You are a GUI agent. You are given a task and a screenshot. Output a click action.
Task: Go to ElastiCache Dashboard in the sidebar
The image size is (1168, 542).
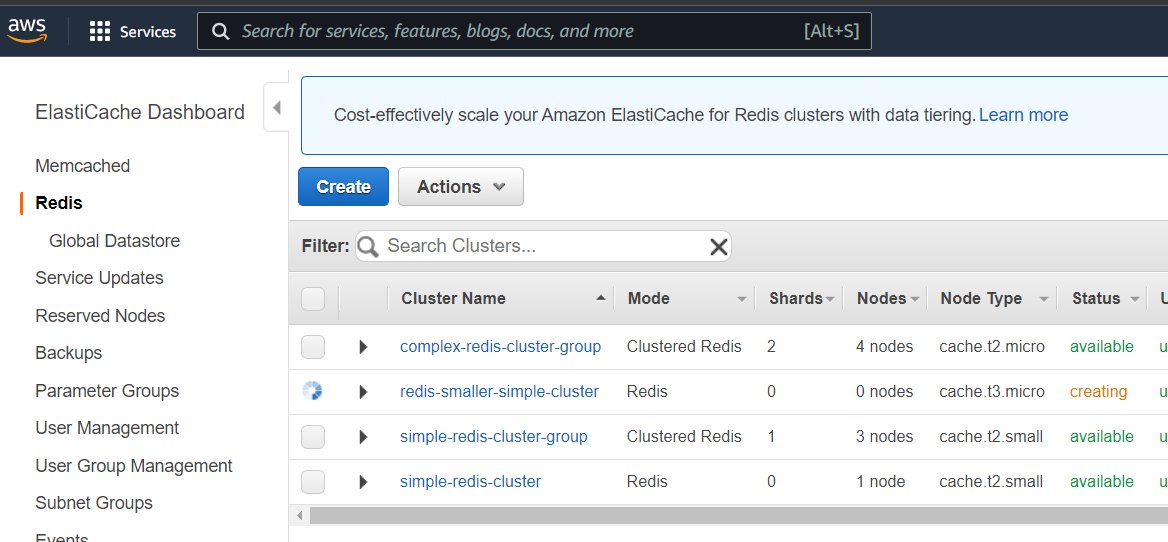pyautogui.click(x=140, y=112)
